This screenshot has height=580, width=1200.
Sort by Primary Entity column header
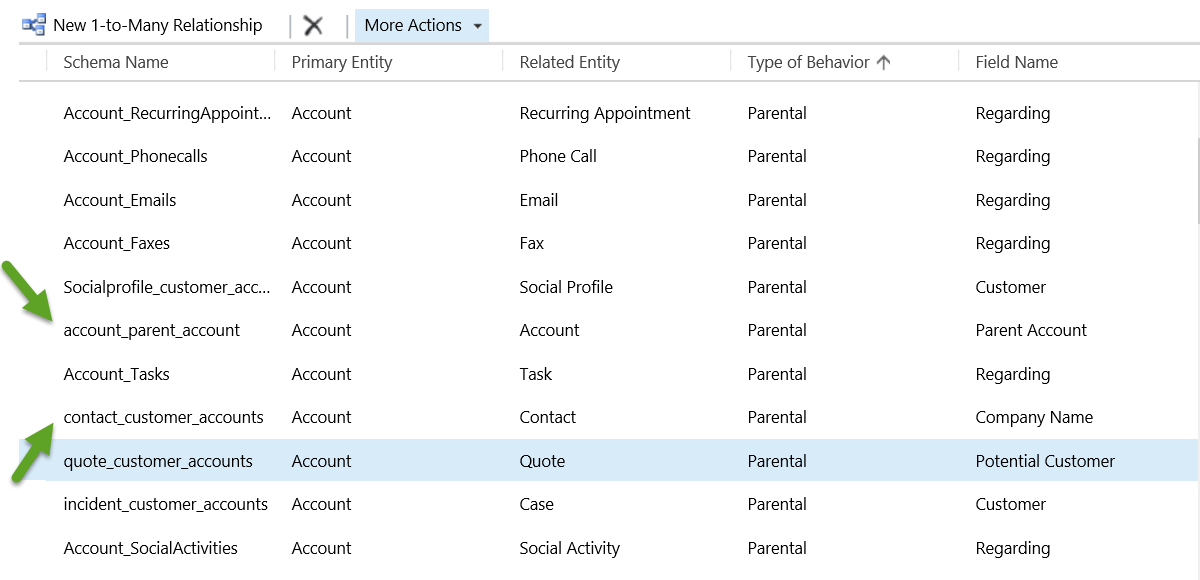tap(342, 62)
